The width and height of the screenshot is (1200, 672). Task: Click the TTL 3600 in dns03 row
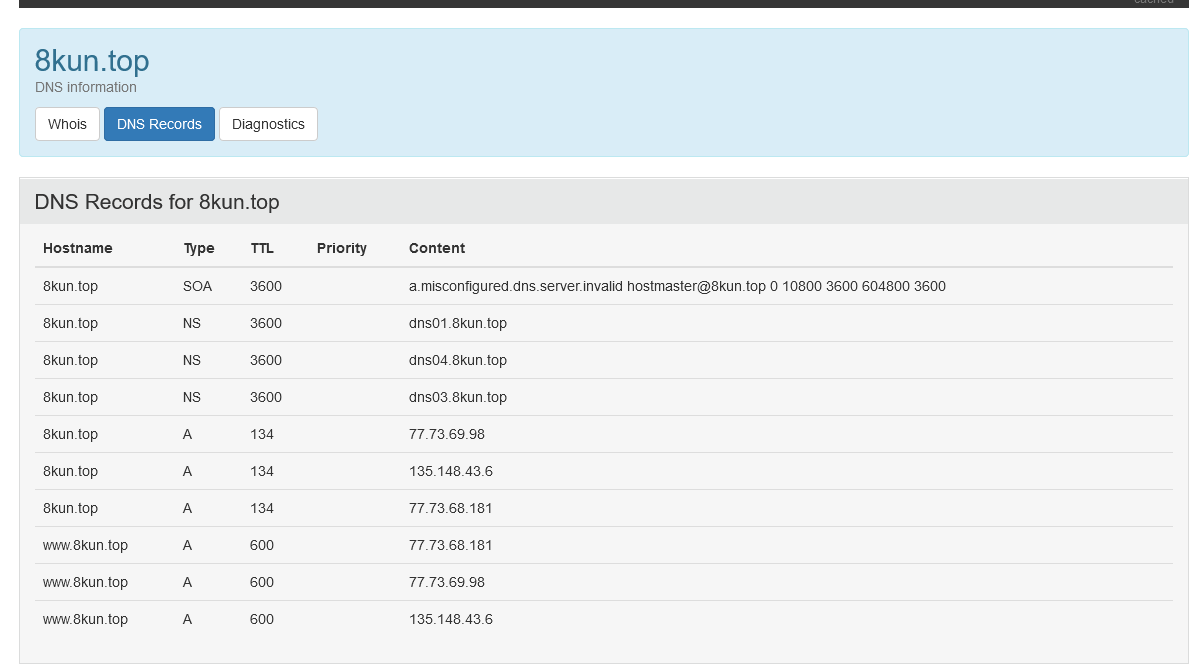pyautogui.click(x=266, y=397)
